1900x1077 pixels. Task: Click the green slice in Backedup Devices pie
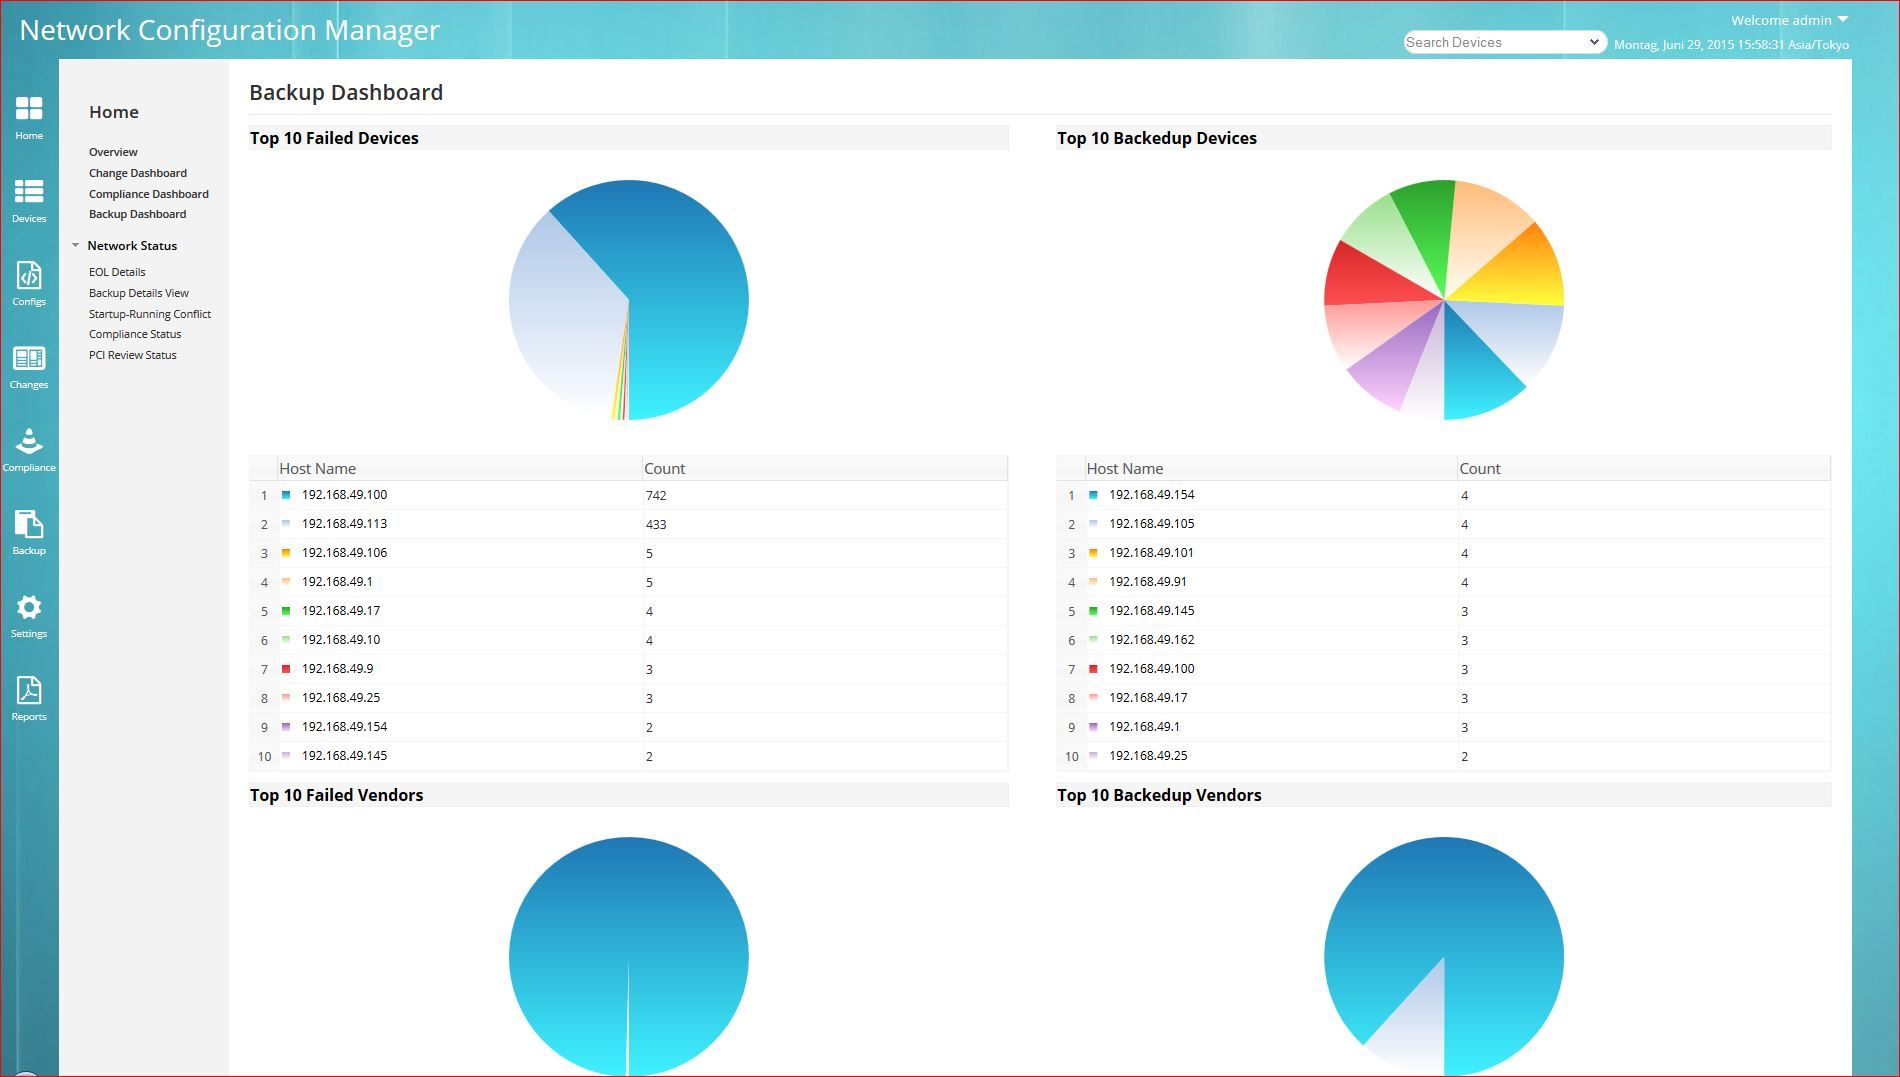(x=1428, y=215)
